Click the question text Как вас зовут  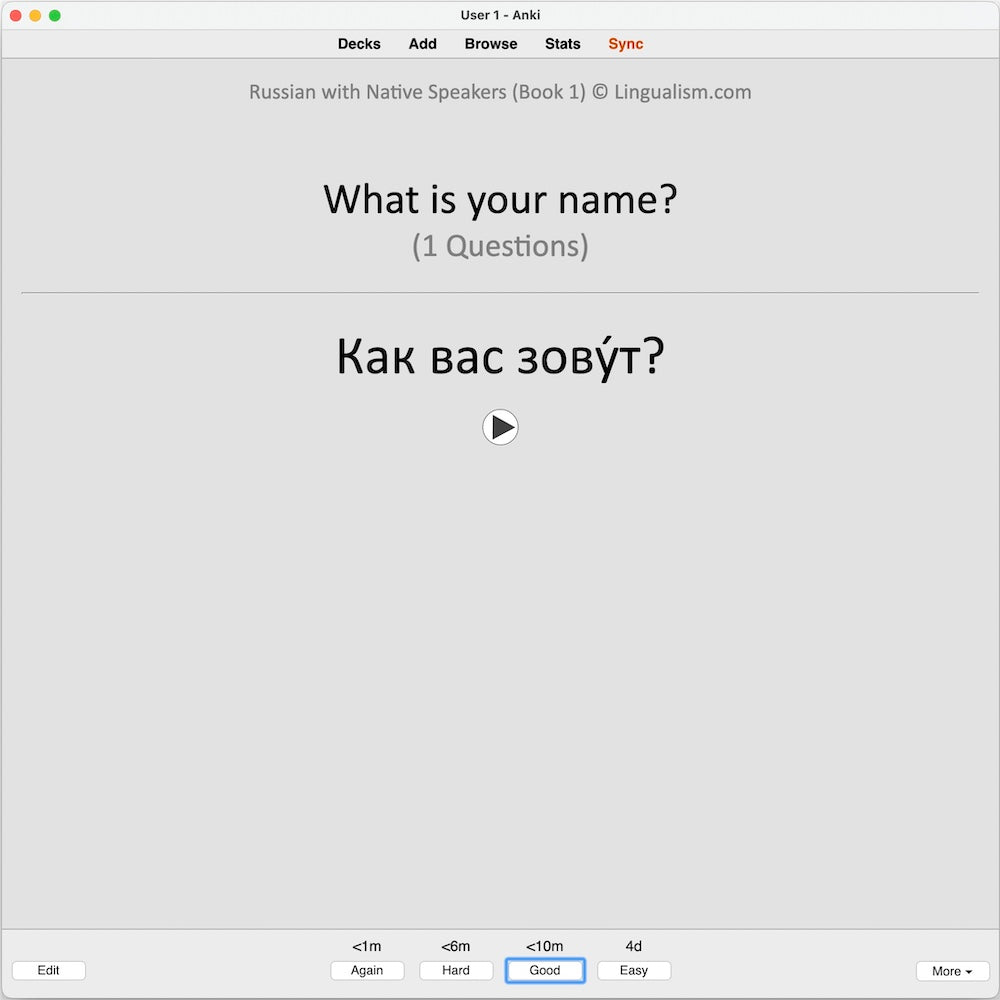(x=500, y=356)
